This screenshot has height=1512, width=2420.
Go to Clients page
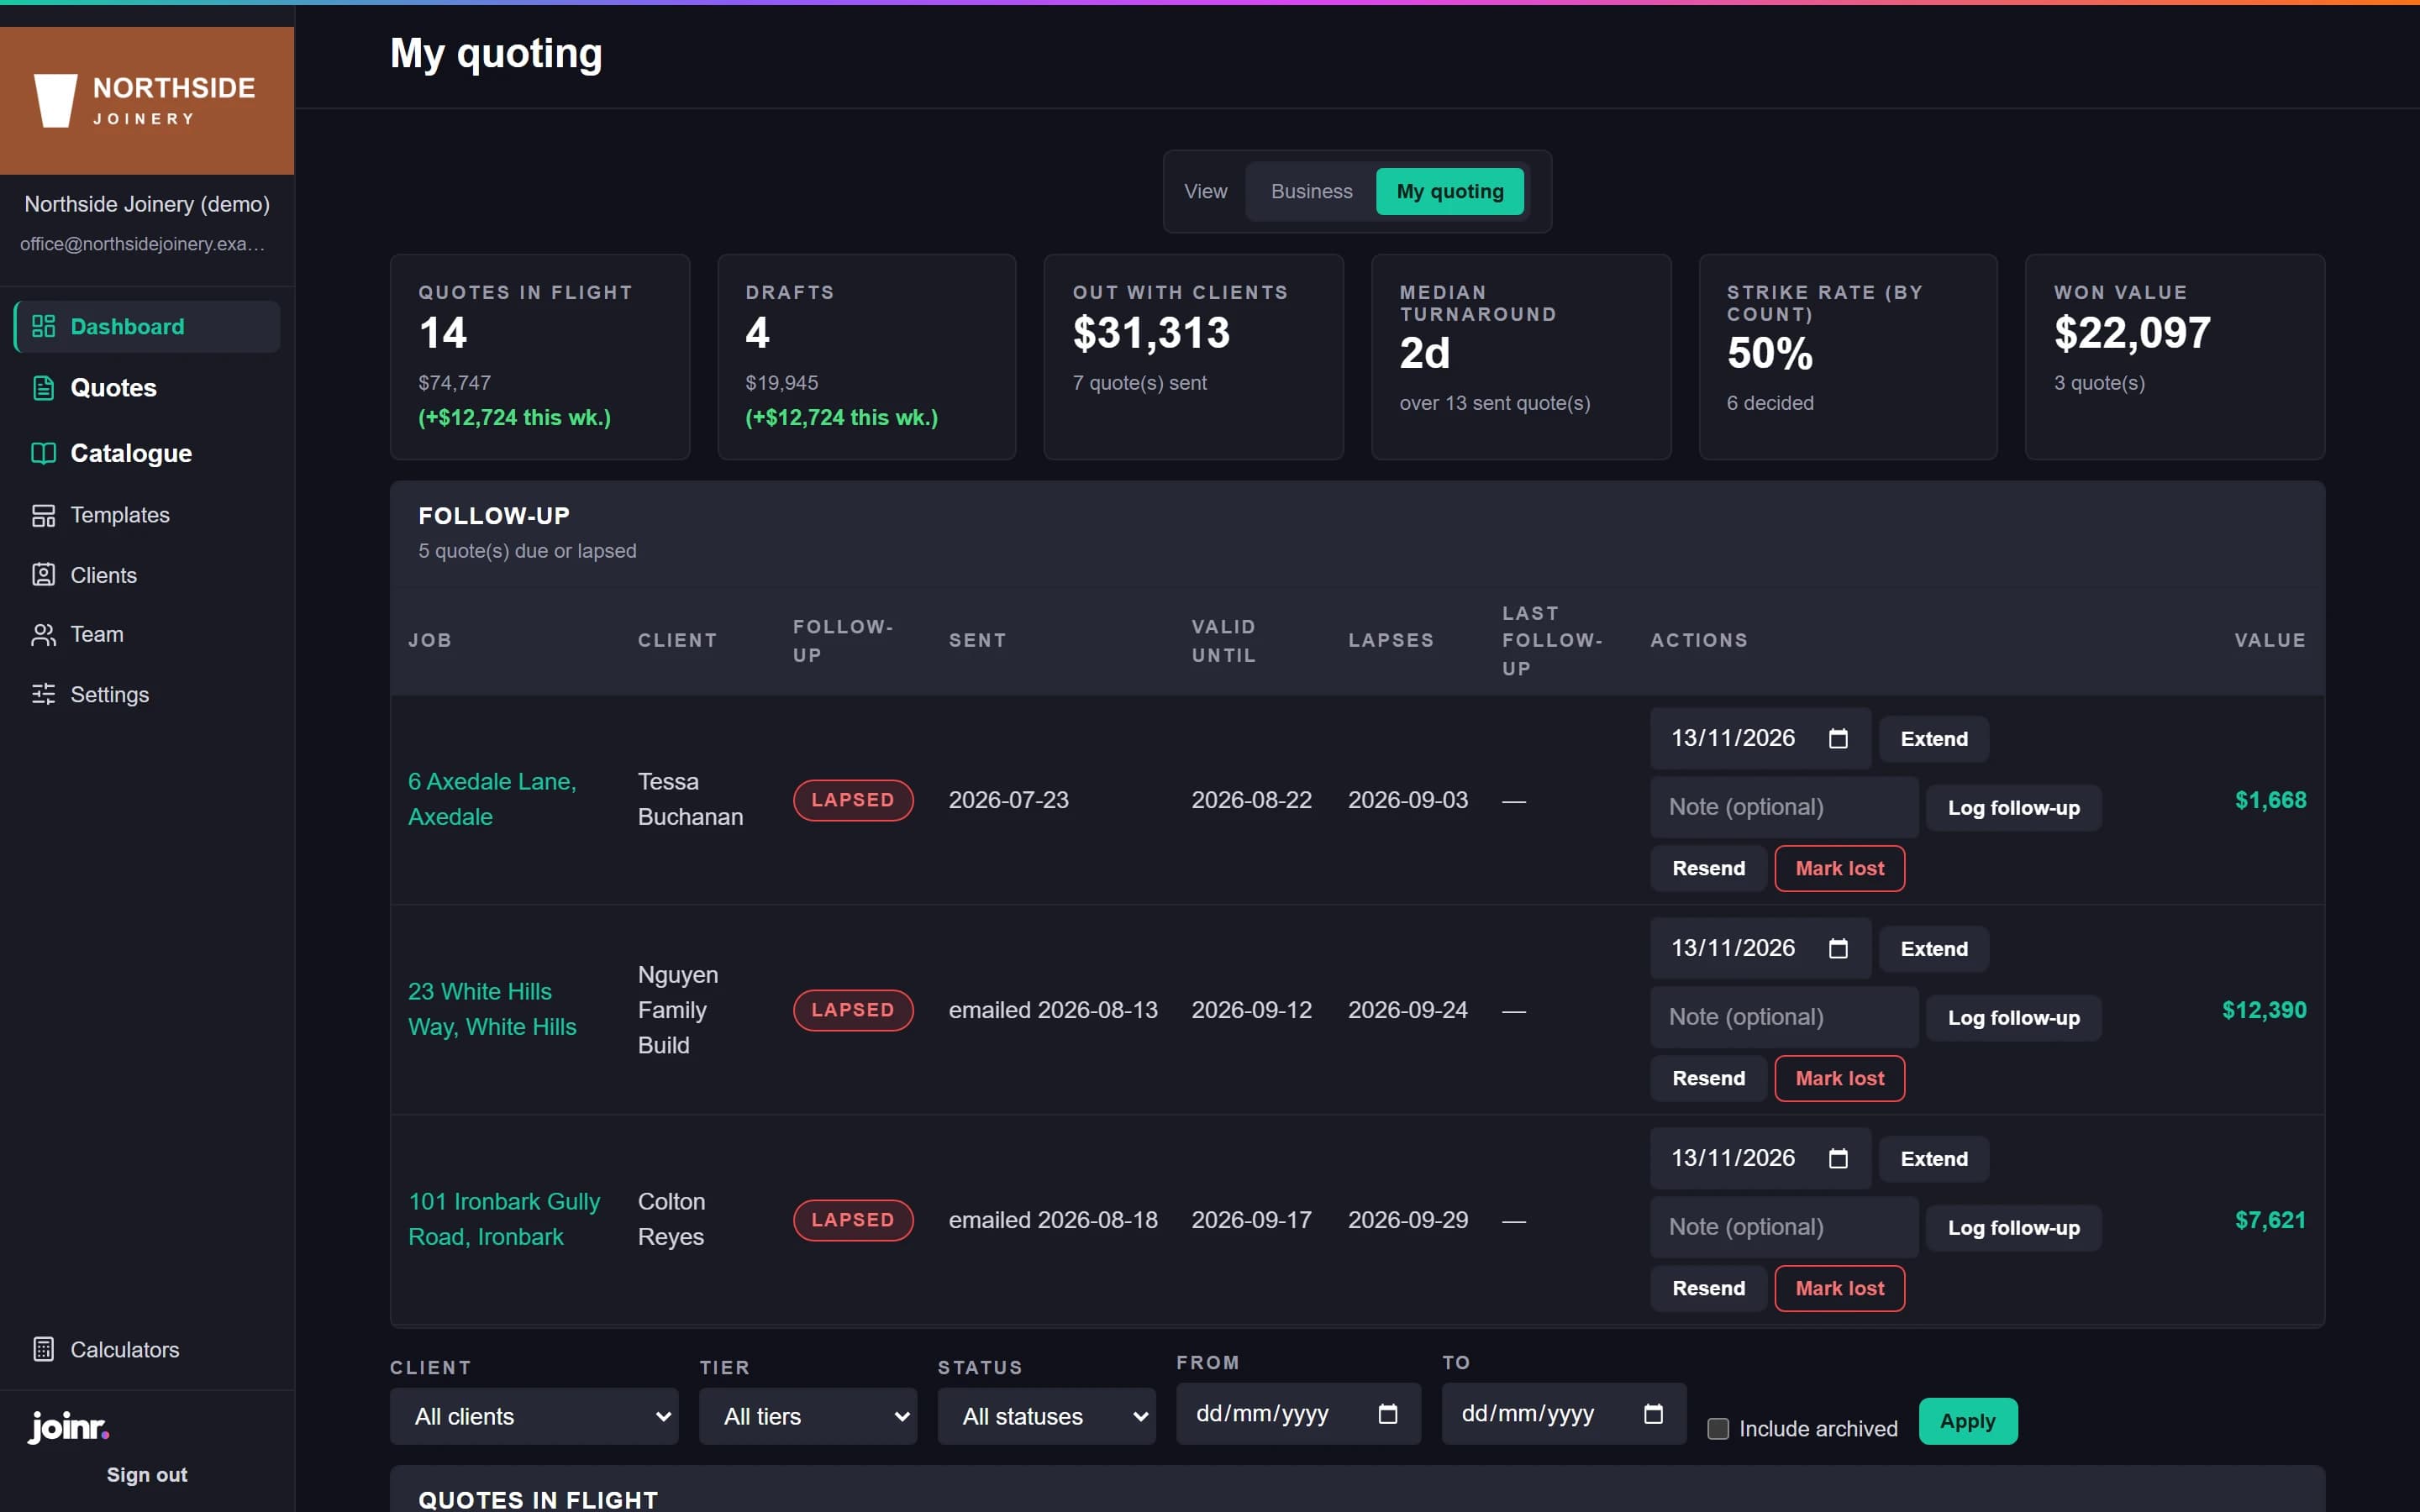tap(147, 575)
